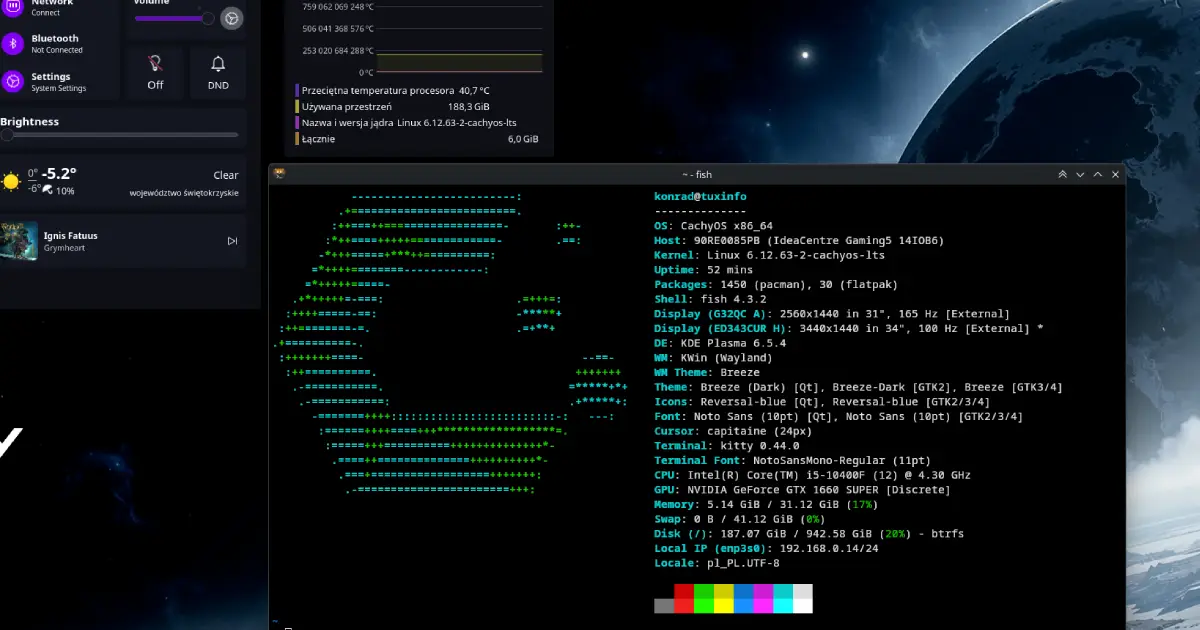Click the "Clear" weather condition text
The height and width of the screenshot is (630, 1200).
[x=226, y=175]
